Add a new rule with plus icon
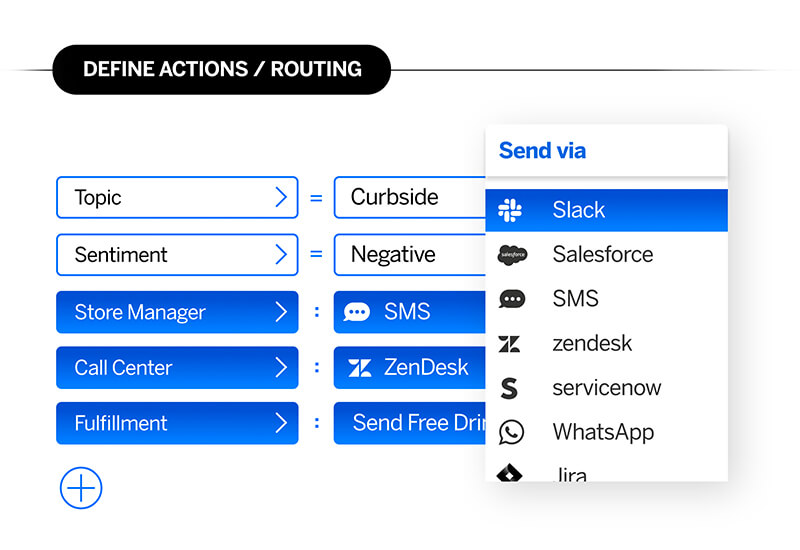The height and width of the screenshot is (550, 800). click(81, 488)
